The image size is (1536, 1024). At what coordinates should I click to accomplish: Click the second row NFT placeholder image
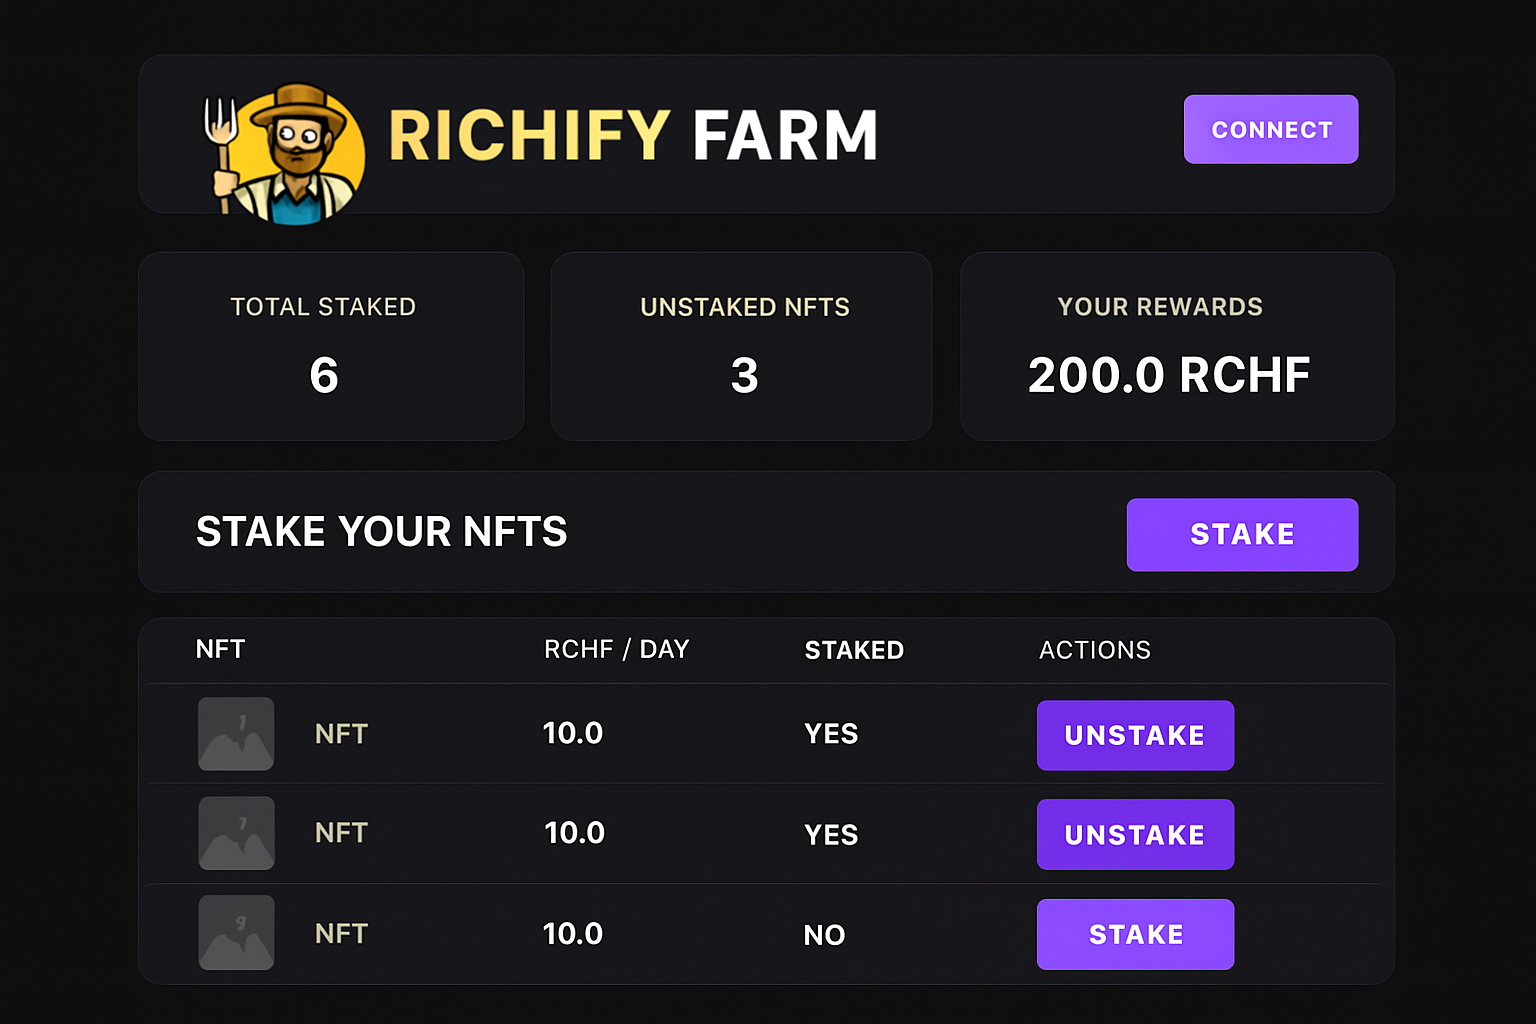coord(236,833)
